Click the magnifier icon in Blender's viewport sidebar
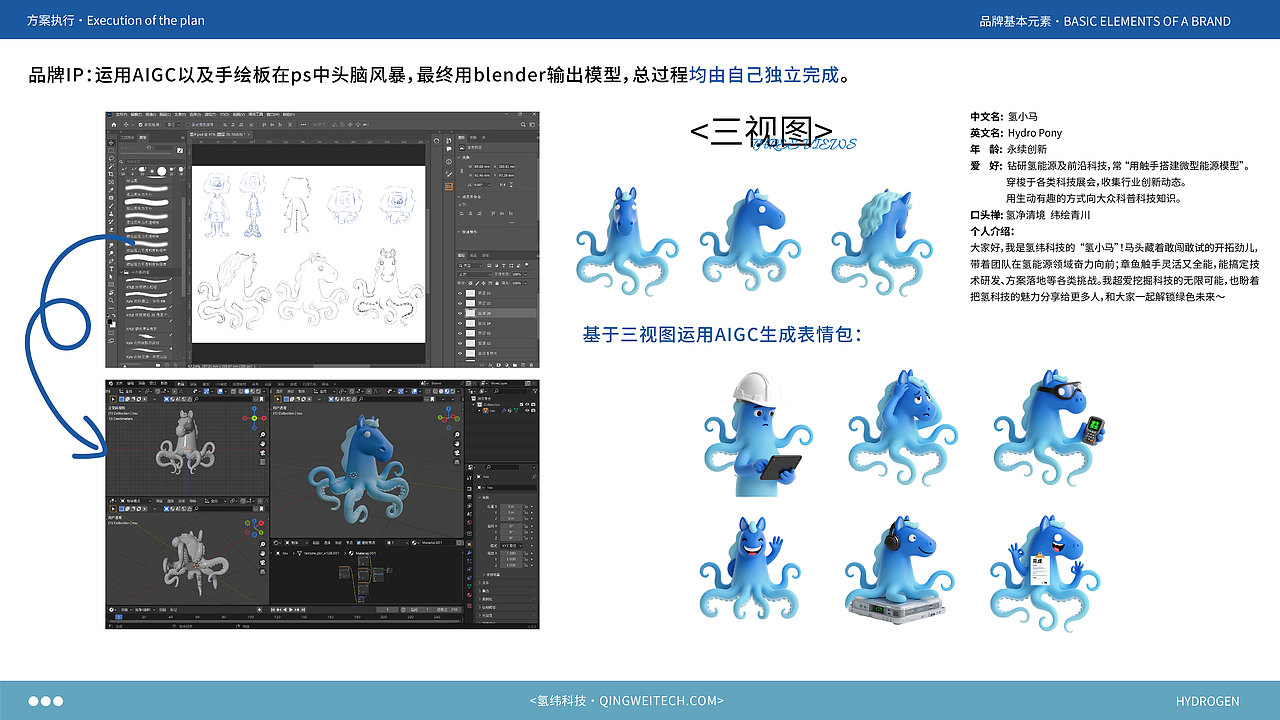Screen dimensions: 1280x720 click(457, 434)
